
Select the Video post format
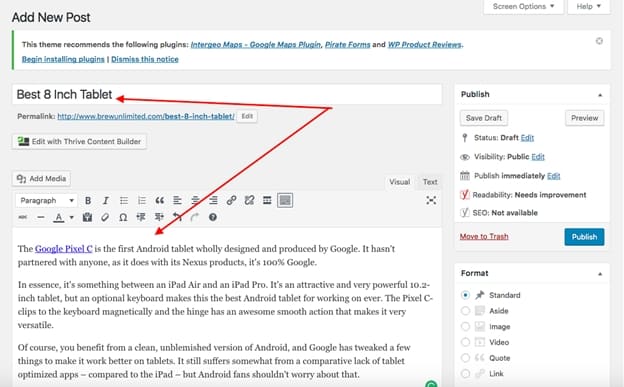pos(465,342)
